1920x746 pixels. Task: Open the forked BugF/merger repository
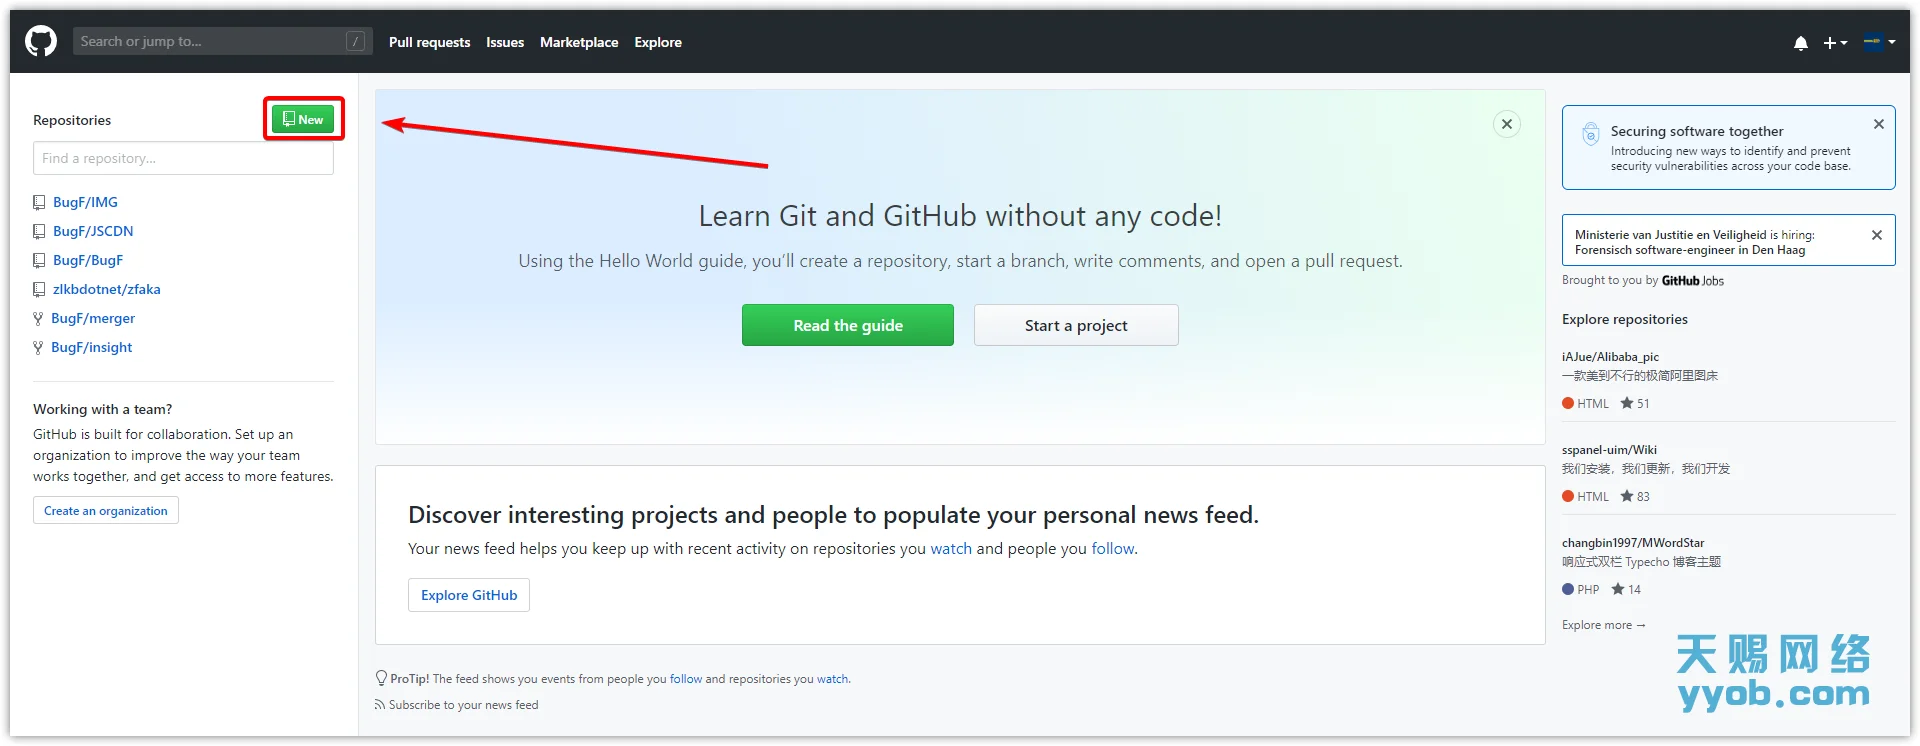(93, 318)
